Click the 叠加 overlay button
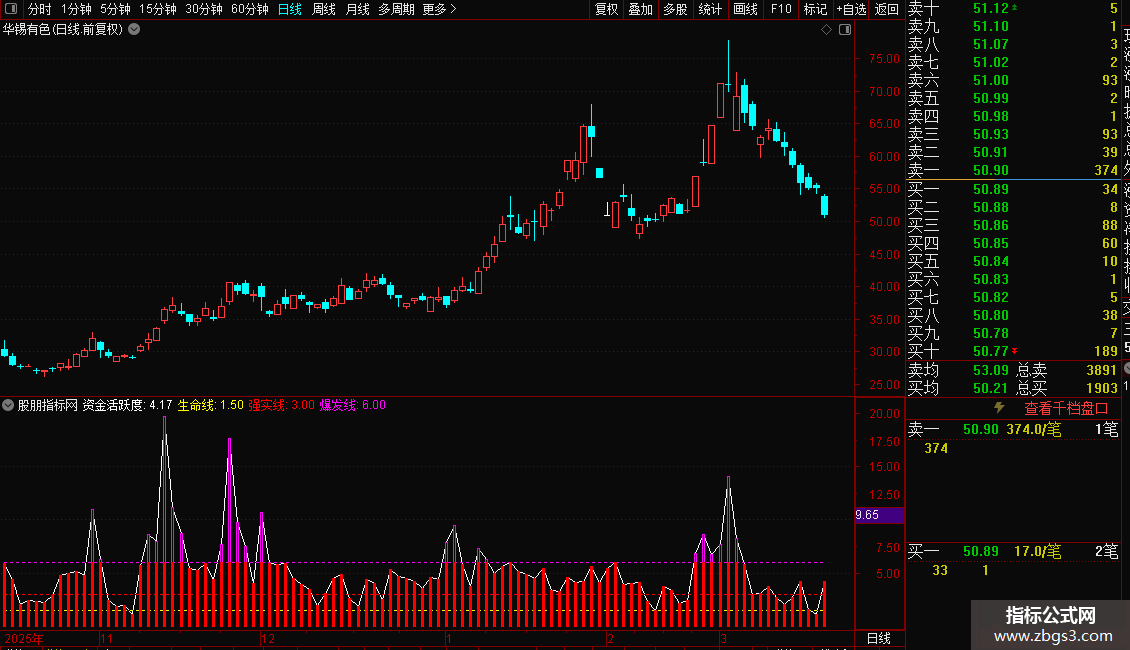1130x650 pixels. click(x=640, y=9)
